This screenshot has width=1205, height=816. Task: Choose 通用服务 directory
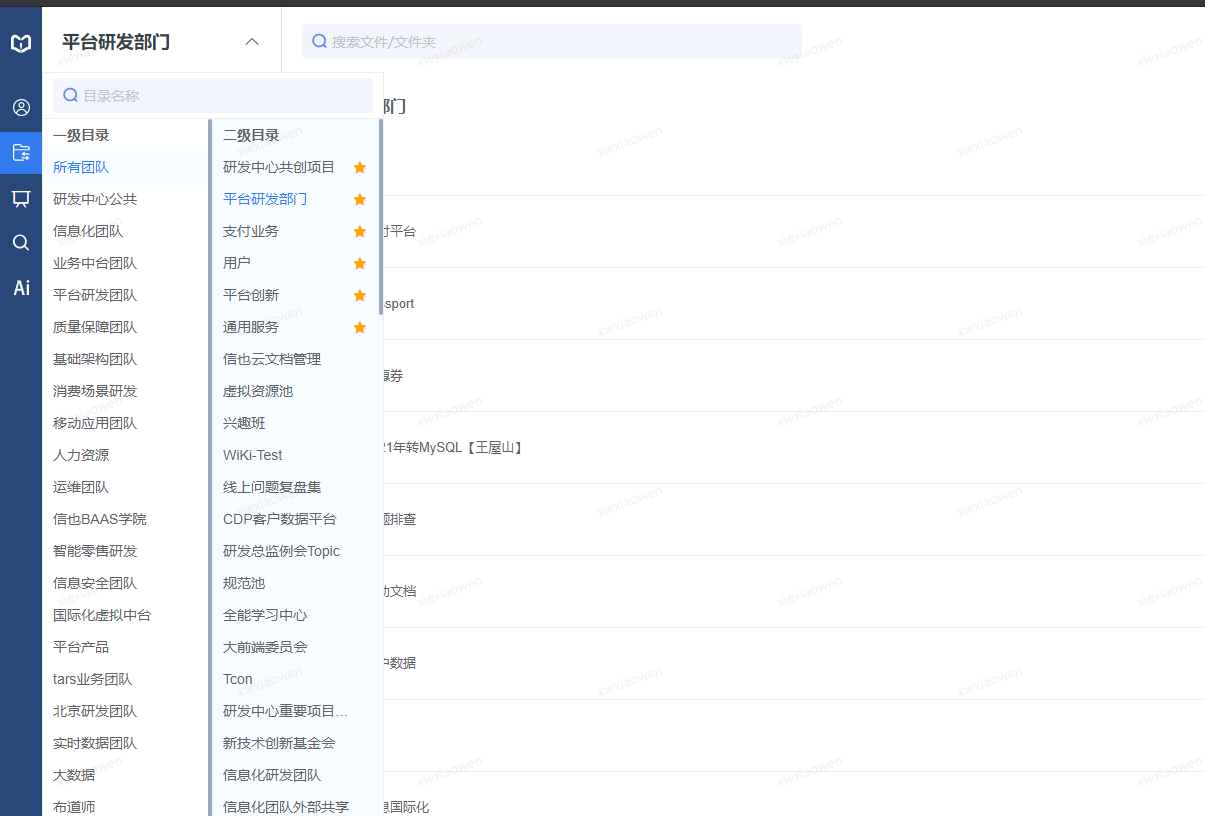[251, 327]
